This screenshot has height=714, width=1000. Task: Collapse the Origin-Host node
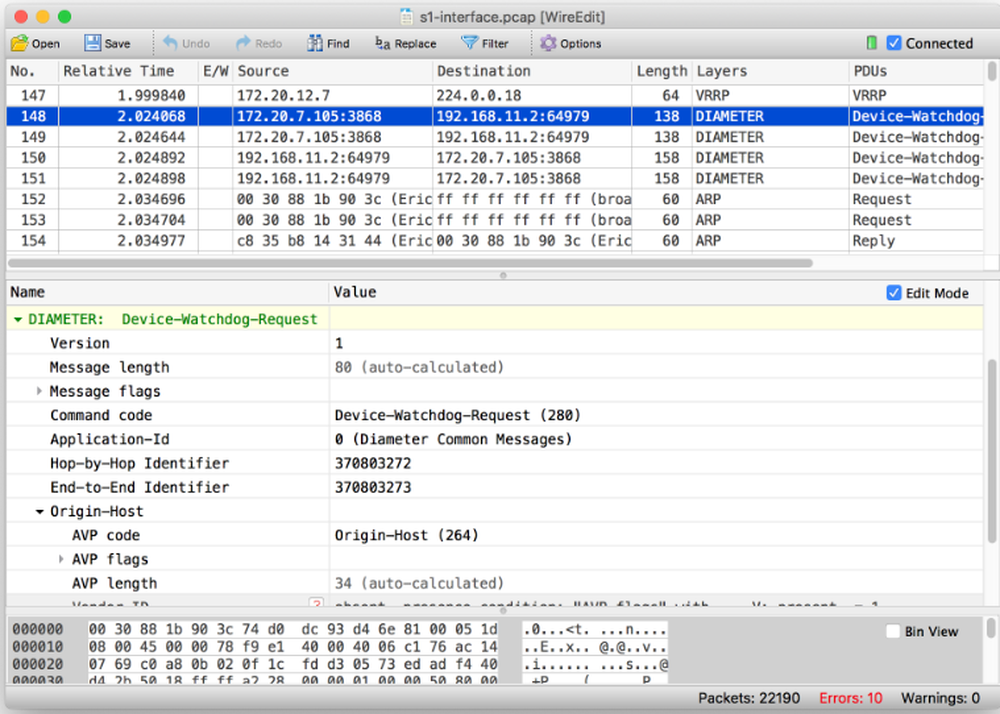pos(40,511)
